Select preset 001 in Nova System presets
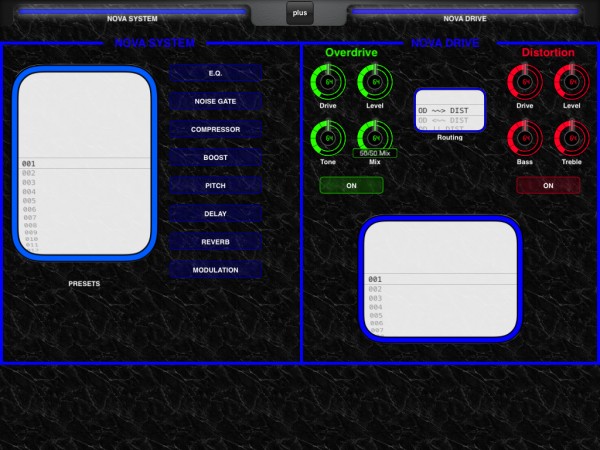600x450 pixels. (84, 163)
